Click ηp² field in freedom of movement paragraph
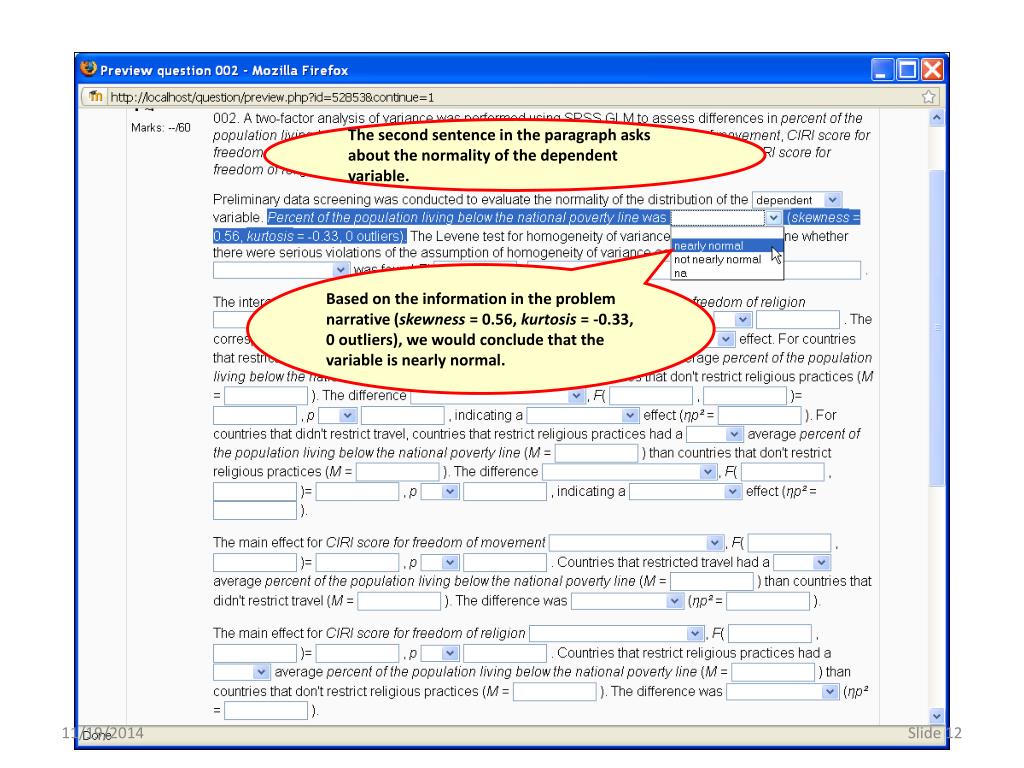The width and height of the screenshot is (1024, 768). pyautogui.click(x=768, y=601)
